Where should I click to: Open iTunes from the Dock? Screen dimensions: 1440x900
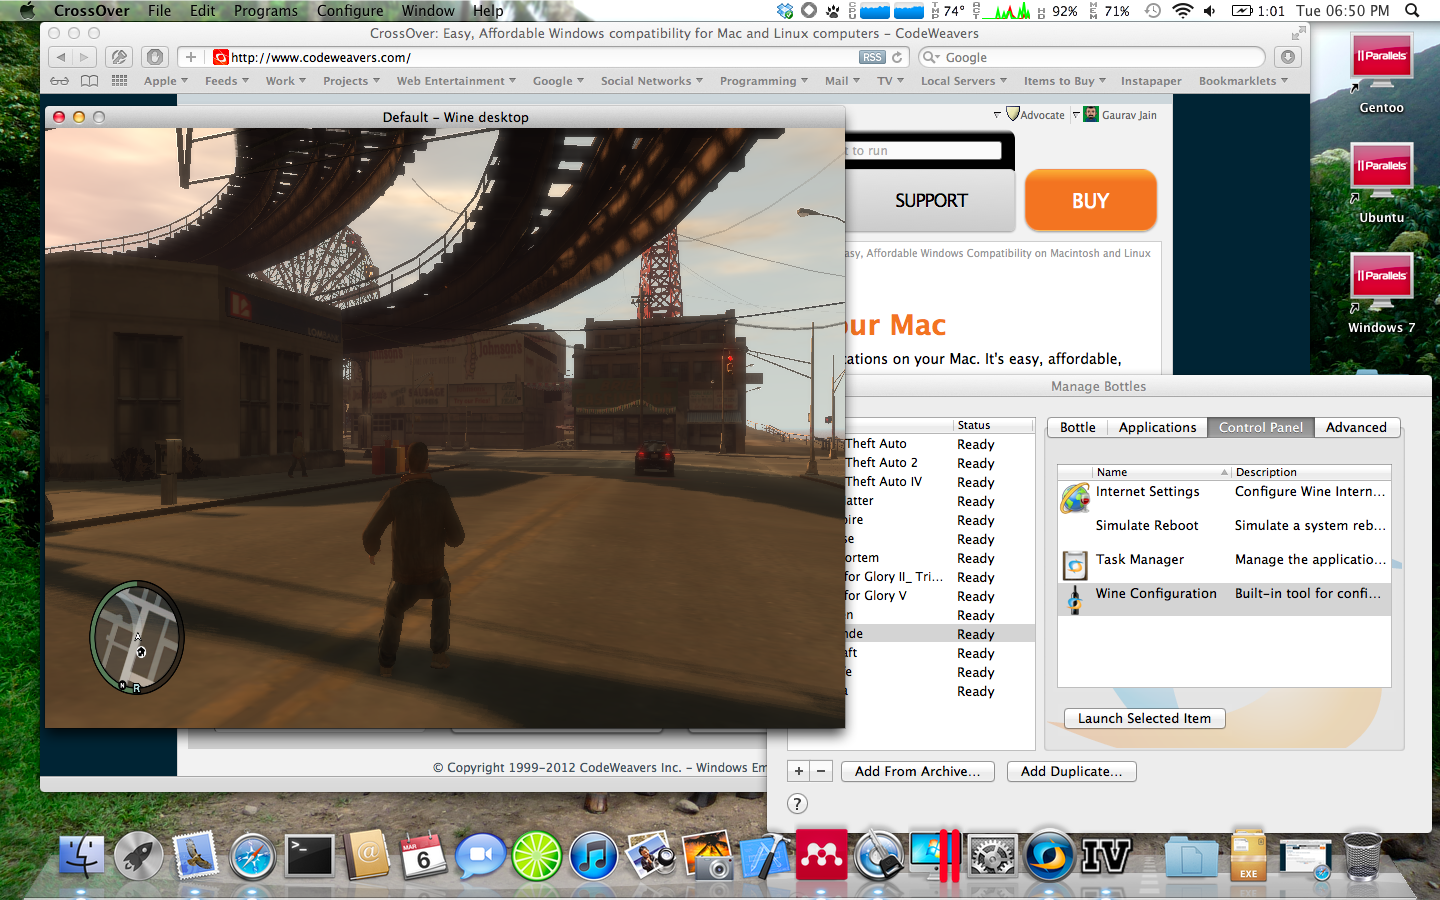pyautogui.click(x=594, y=856)
